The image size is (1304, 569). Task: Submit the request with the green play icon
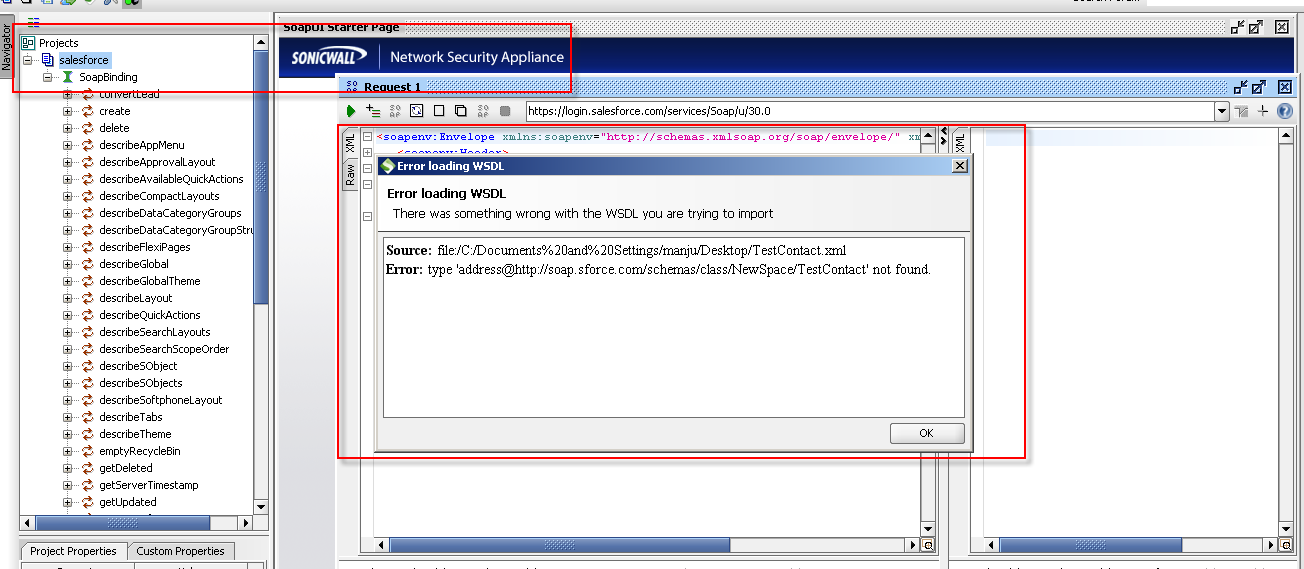[351, 111]
